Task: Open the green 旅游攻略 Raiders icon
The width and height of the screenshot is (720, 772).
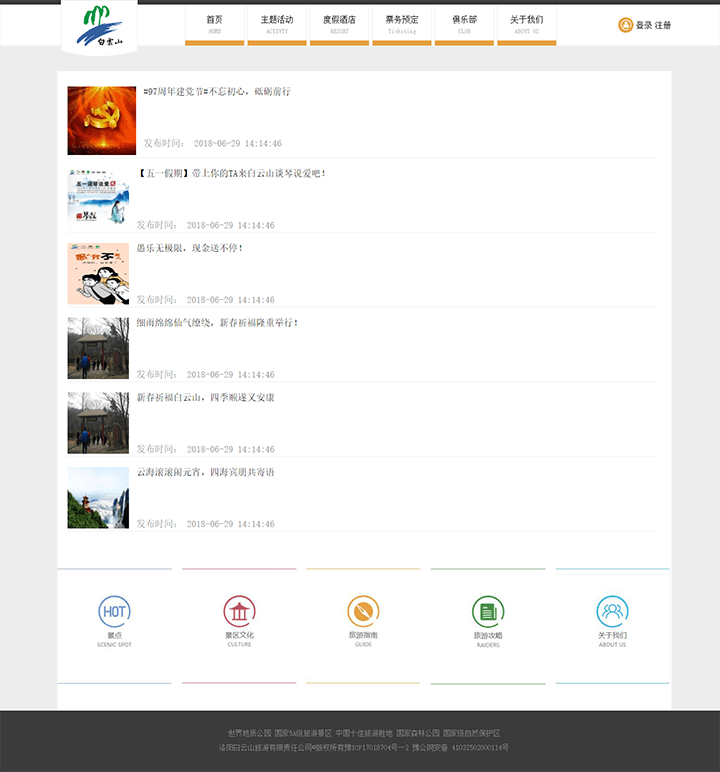Action: (488, 611)
